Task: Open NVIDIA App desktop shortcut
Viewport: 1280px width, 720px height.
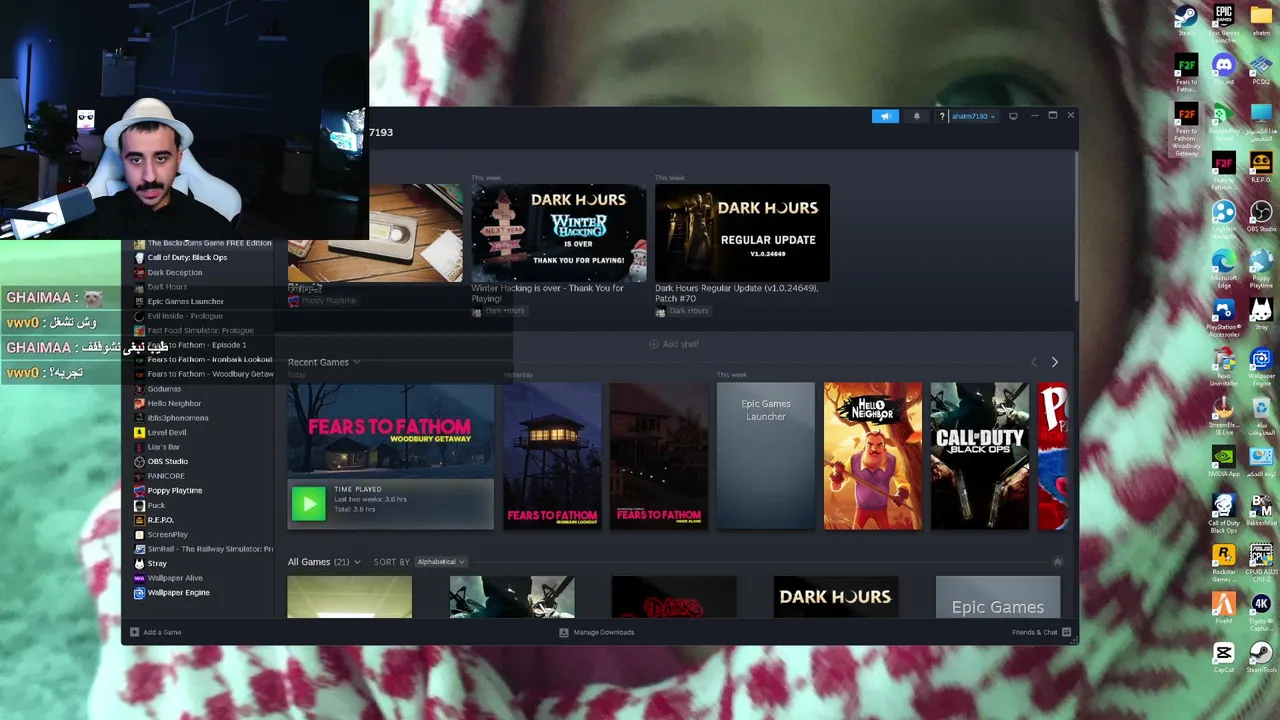Action: pos(1224,461)
